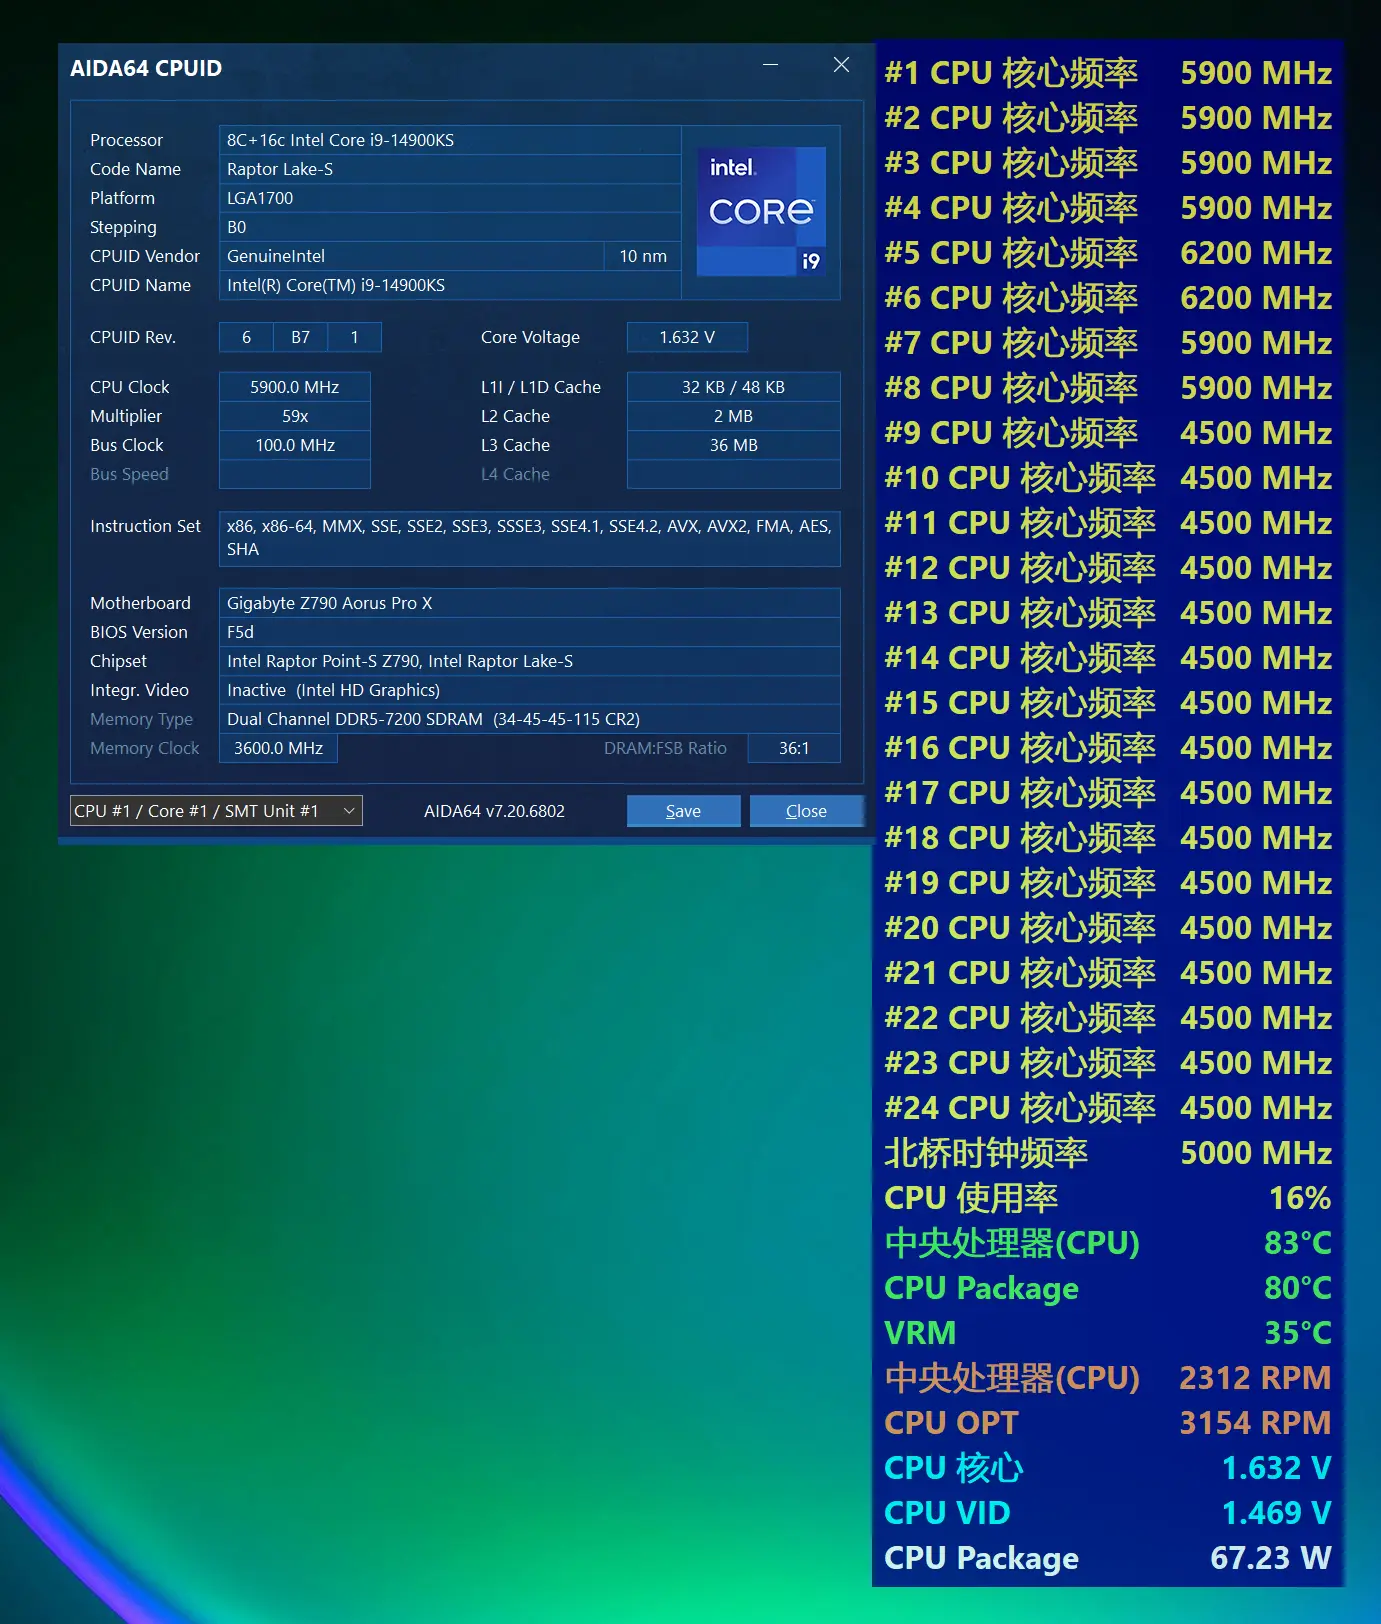Viewport: 1381px width, 1624px height.
Task: Click the AIDA64 v7.20.6802 version label
Action: [x=494, y=811]
